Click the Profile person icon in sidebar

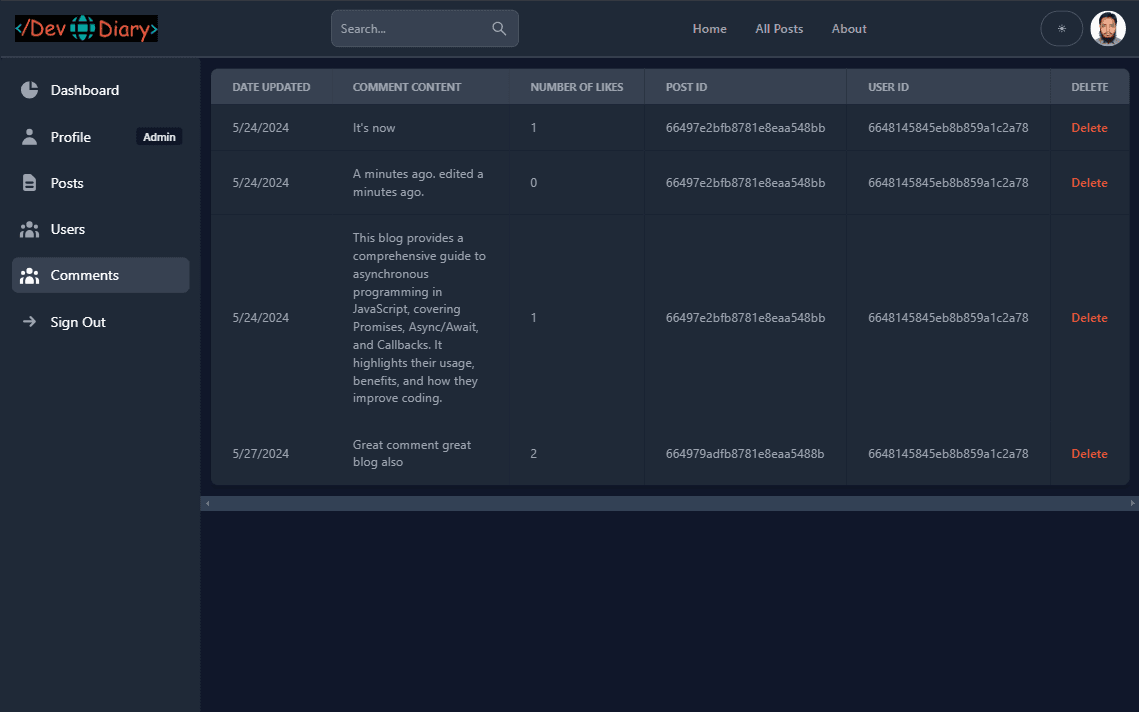pyautogui.click(x=30, y=137)
